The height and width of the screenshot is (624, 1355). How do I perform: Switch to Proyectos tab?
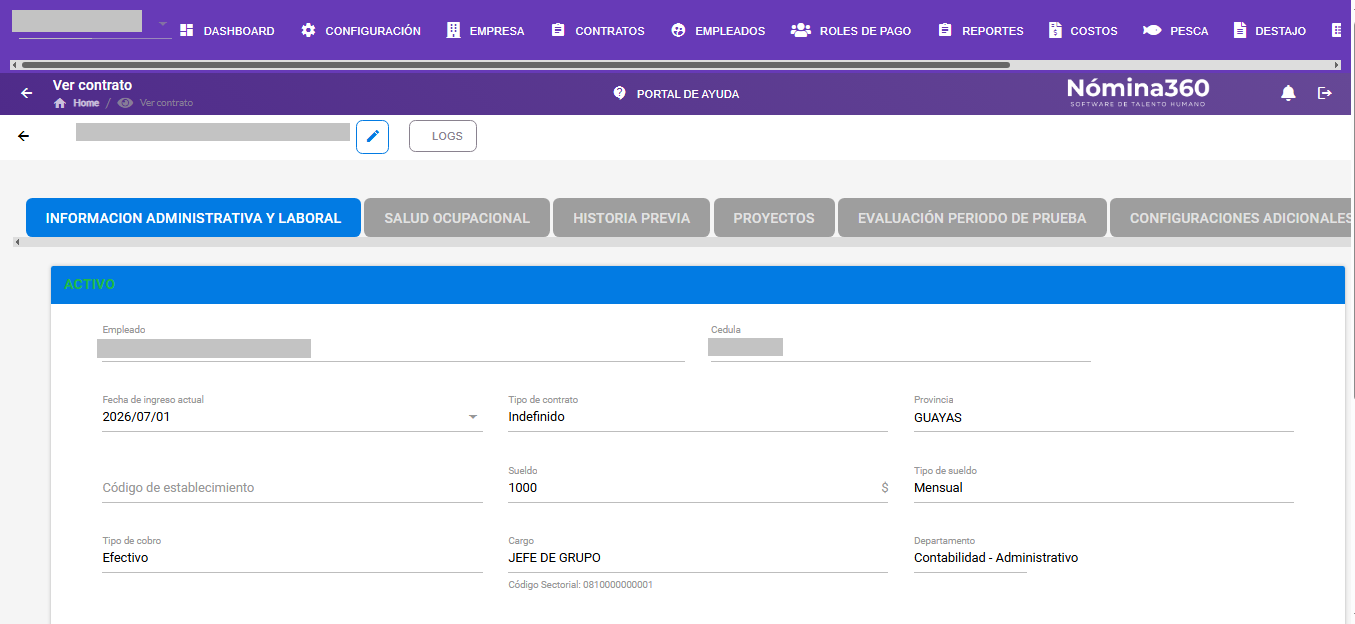click(x=774, y=218)
